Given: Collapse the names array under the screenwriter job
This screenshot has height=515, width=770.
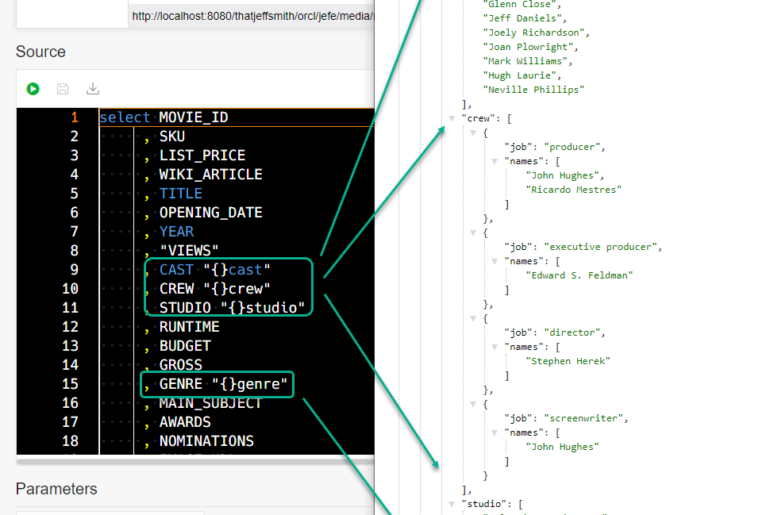Looking at the screenshot, I should 494,432.
